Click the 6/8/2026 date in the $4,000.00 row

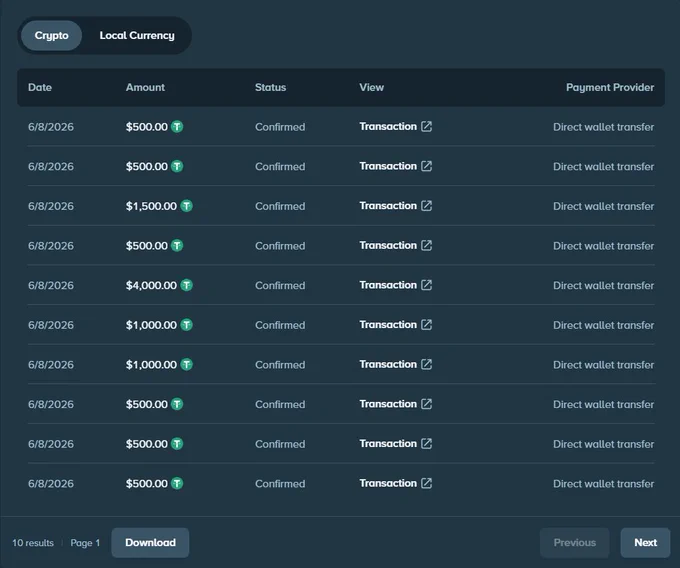click(x=51, y=286)
